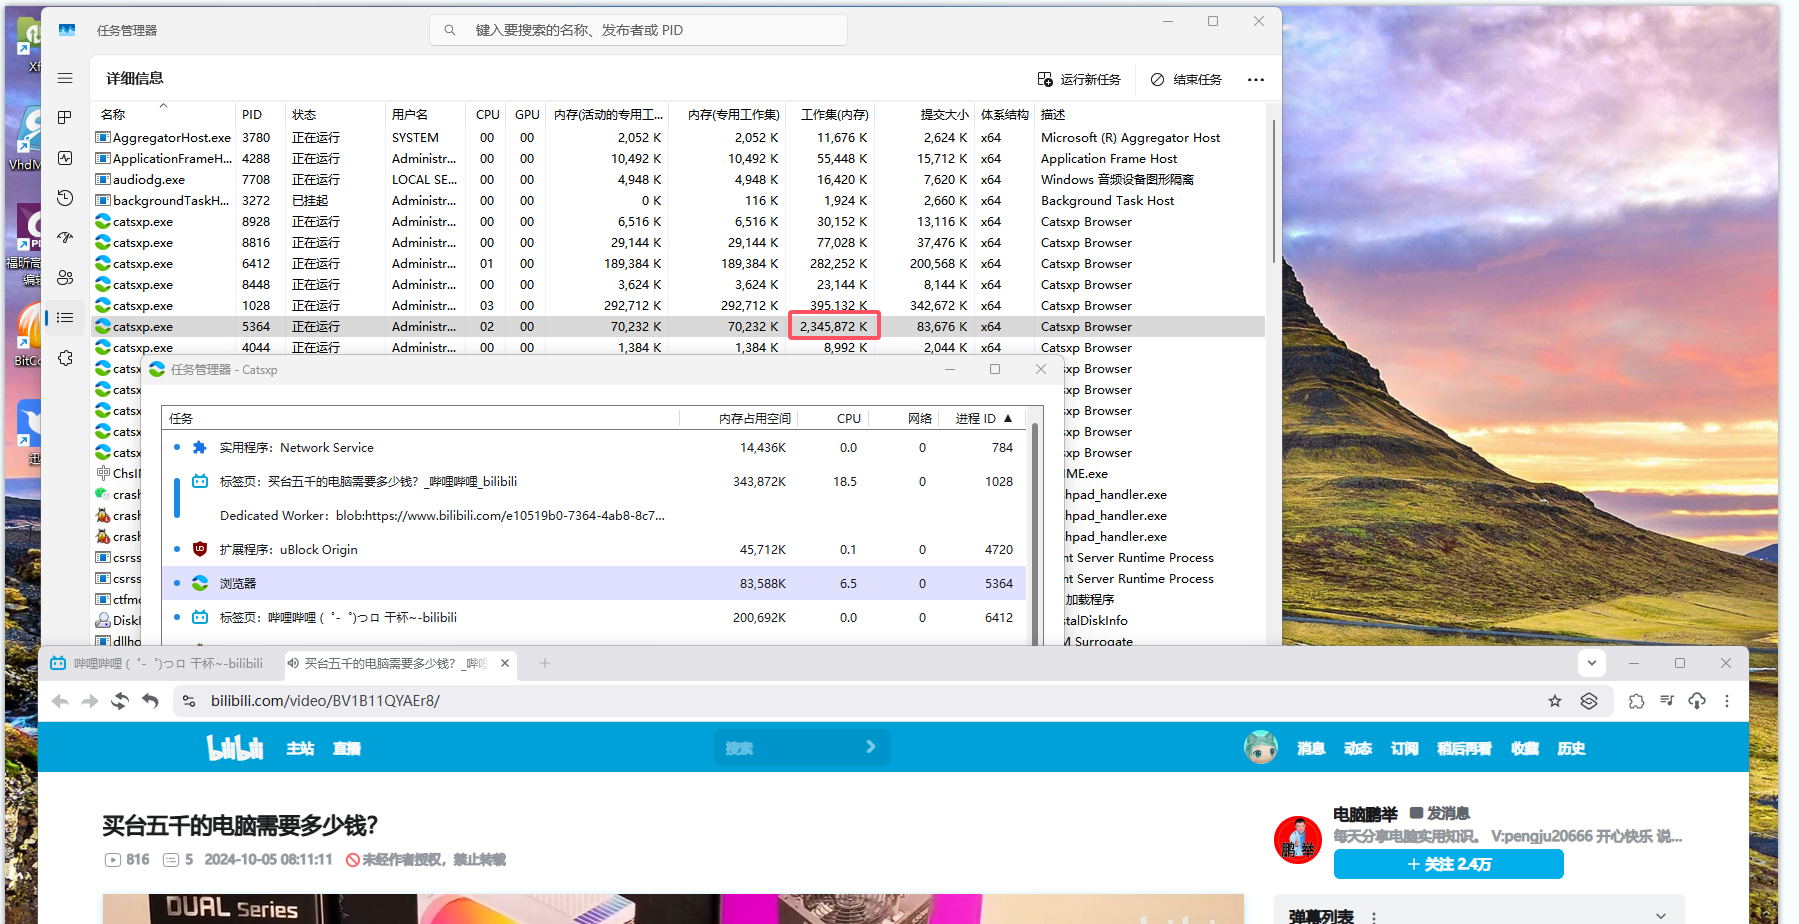The width and height of the screenshot is (1799, 924).
Task: Focus the Task Manager search box
Action: [x=639, y=30]
